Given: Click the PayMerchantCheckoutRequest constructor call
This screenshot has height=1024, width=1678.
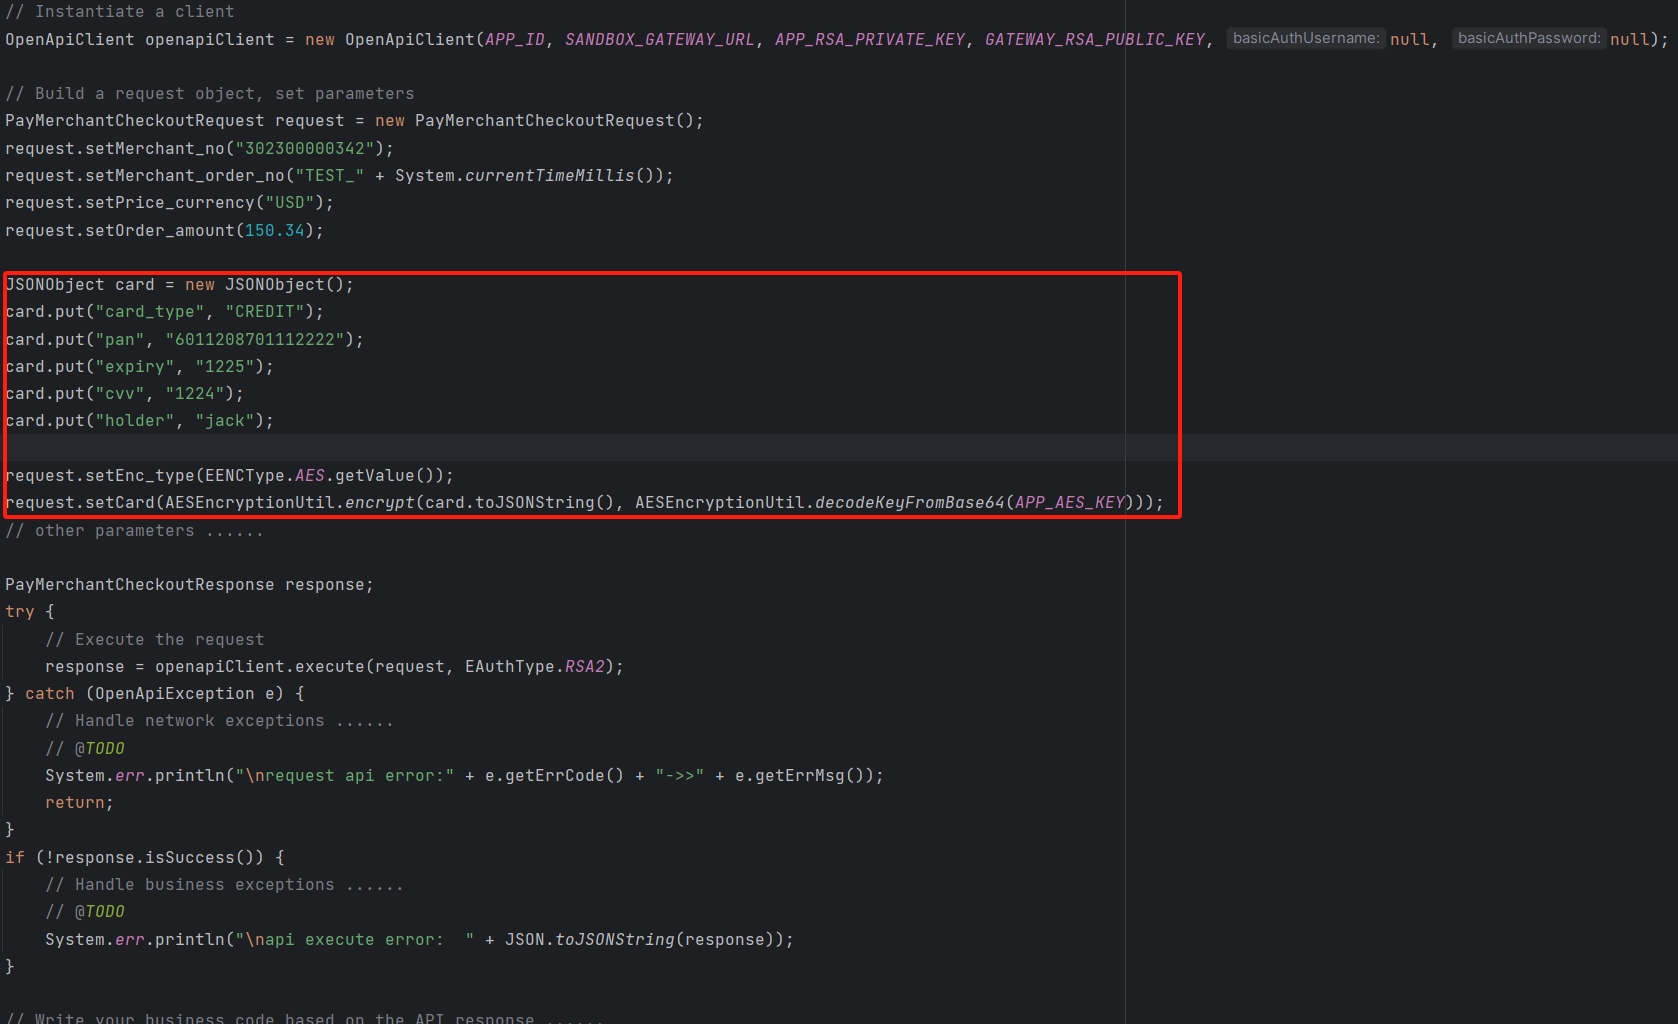Looking at the screenshot, I should tap(545, 120).
